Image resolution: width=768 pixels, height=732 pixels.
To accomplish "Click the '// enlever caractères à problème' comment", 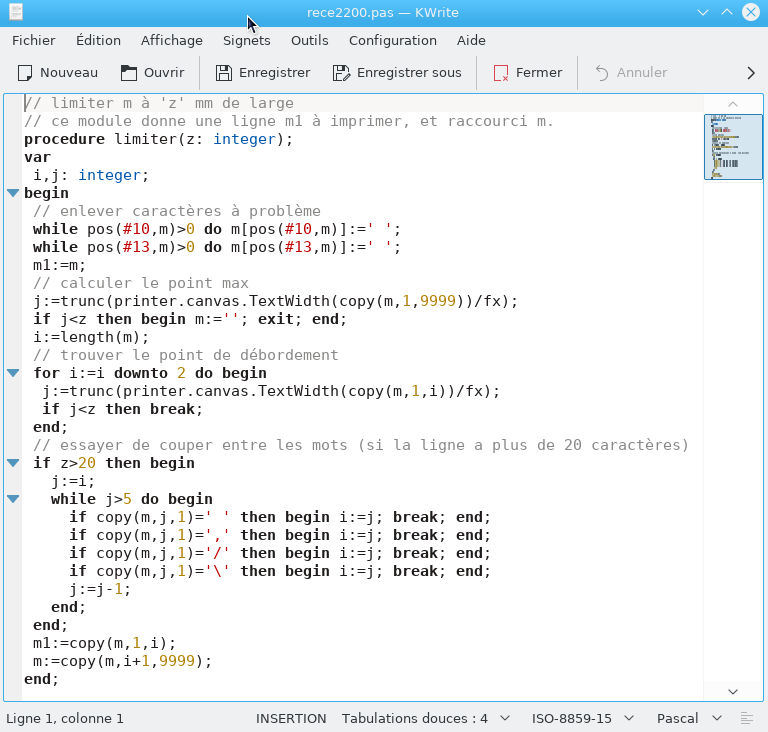I will [177, 211].
